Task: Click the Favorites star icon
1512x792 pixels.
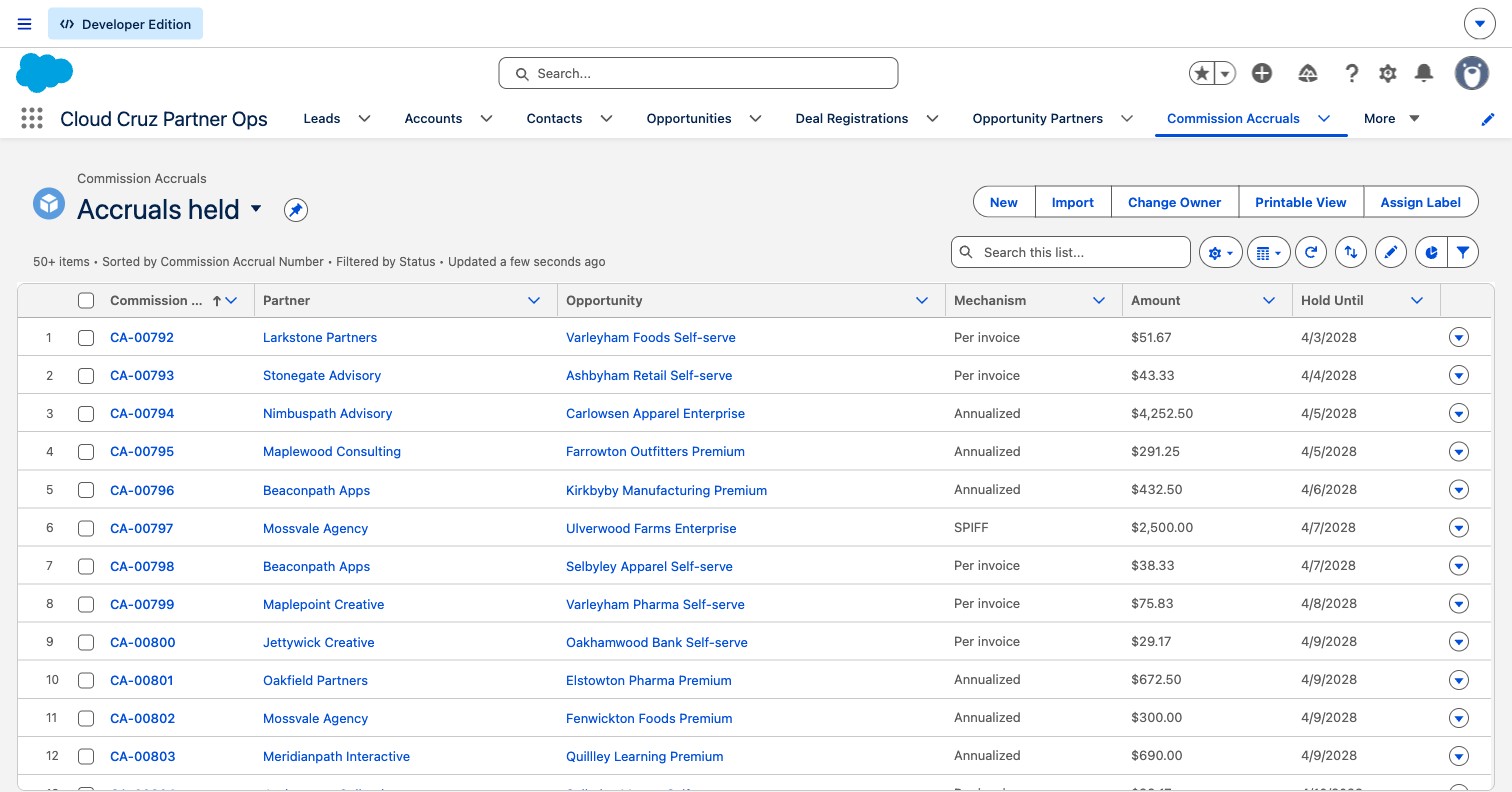Action: tap(1202, 73)
